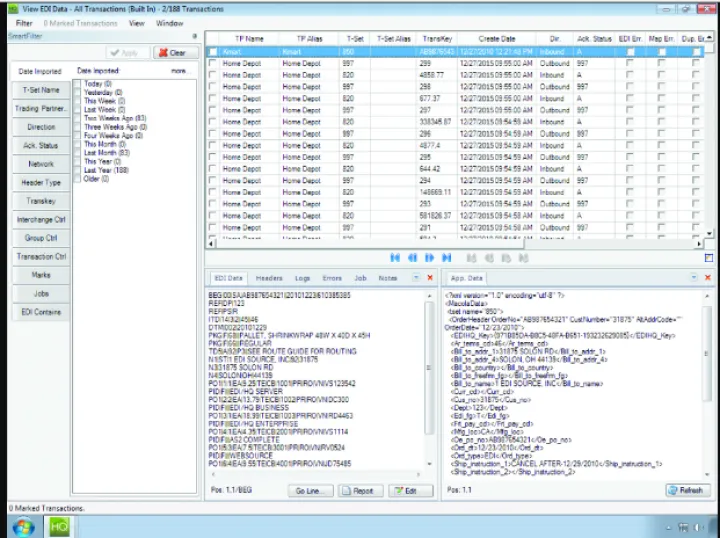Screen dimensions: 720x538
Task: Select the Trading Partner filter category
Action: coord(41,109)
